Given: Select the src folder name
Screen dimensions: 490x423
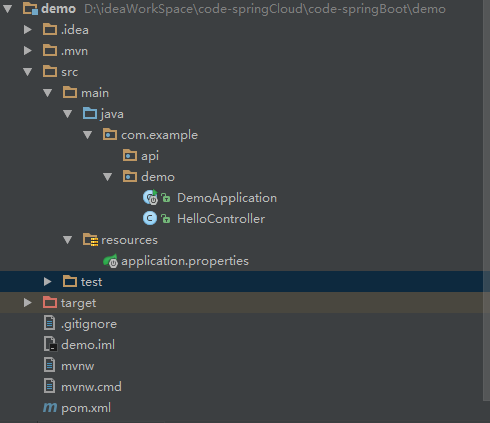Looking at the screenshot, I should point(69,72).
